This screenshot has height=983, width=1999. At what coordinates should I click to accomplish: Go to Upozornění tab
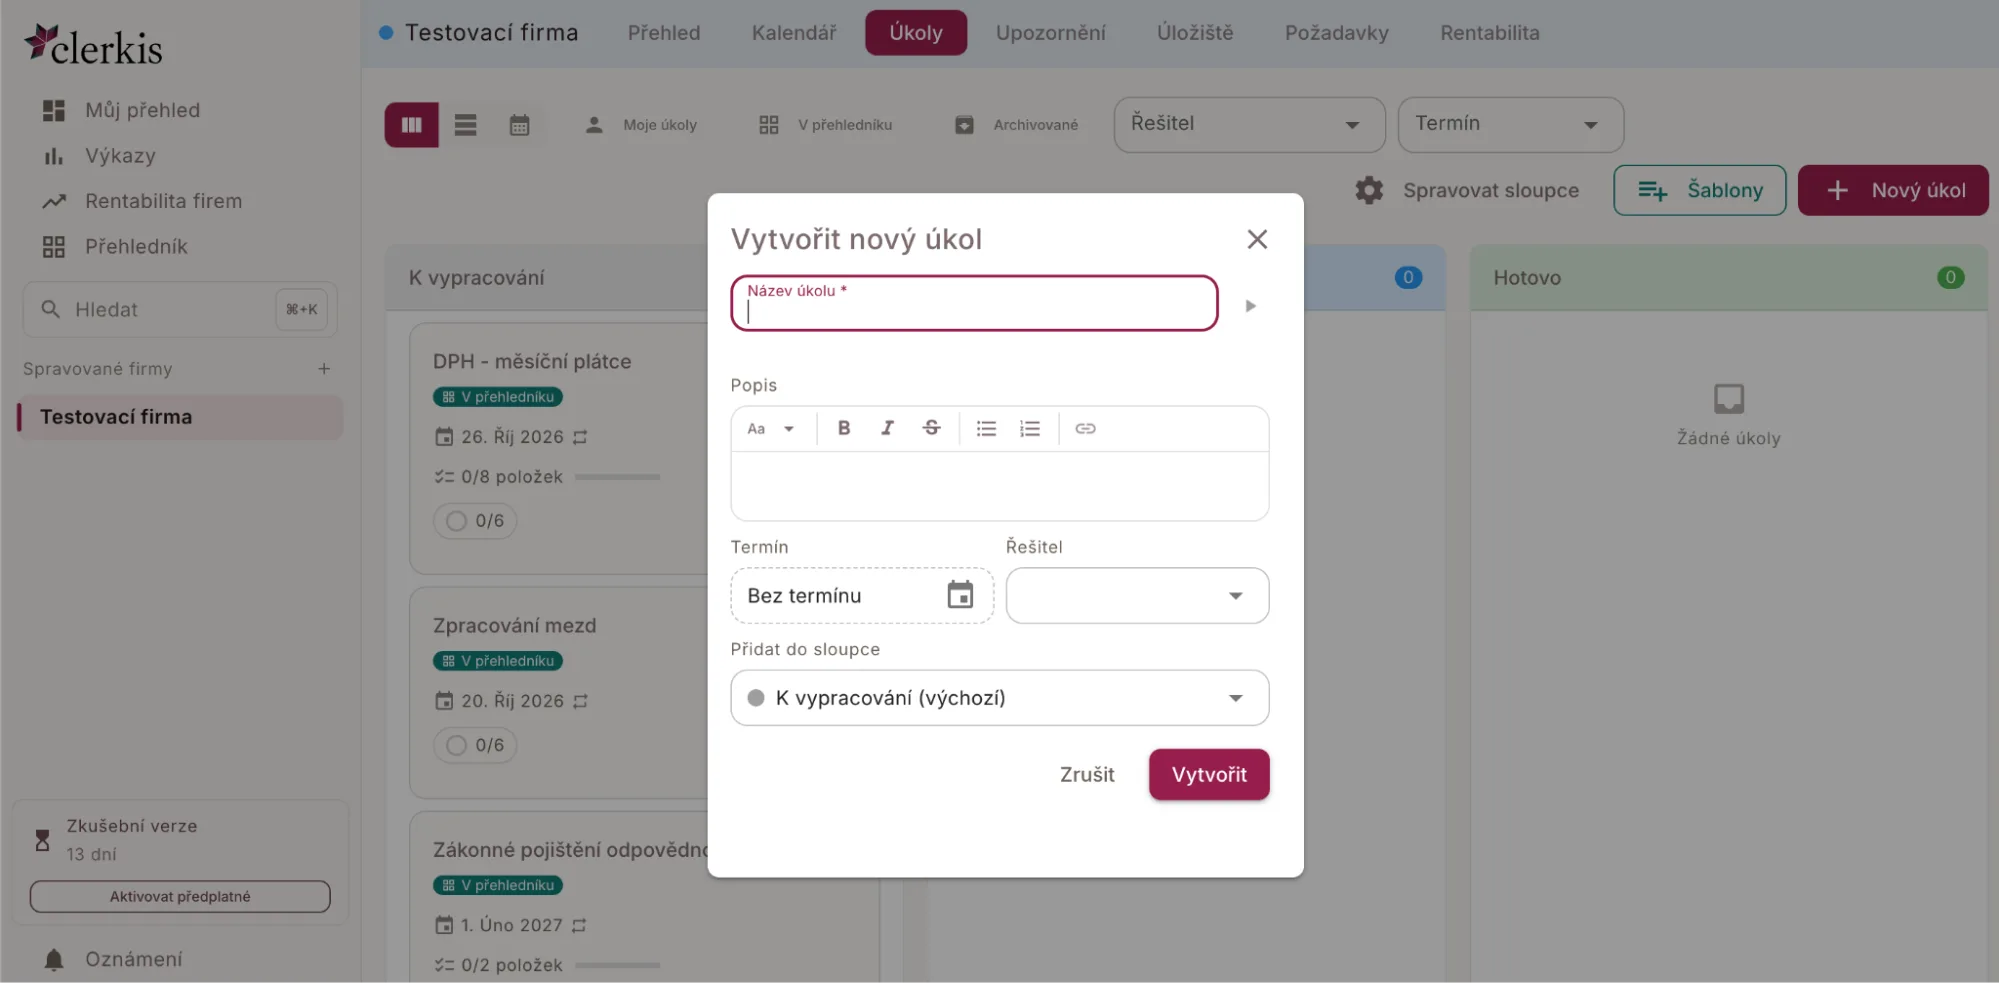1050,33
